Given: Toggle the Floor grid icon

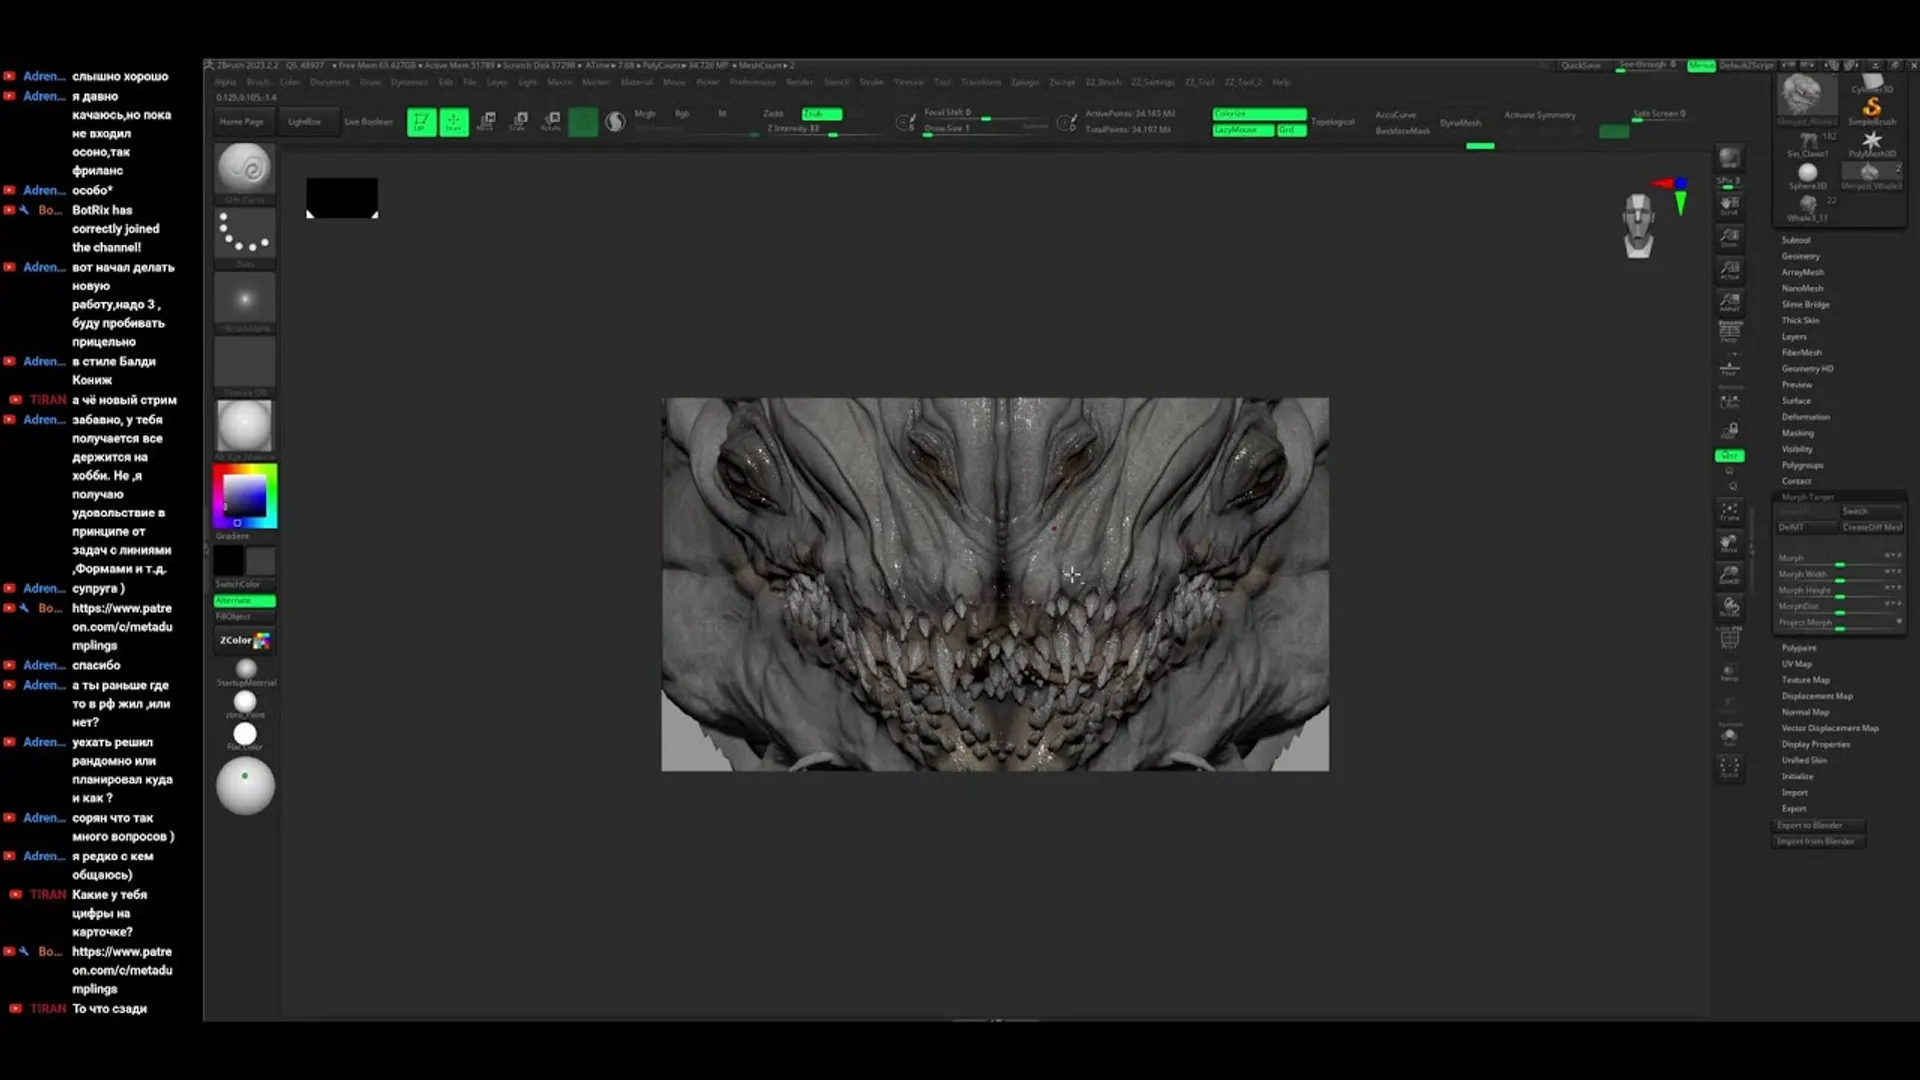Looking at the screenshot, I should (1729, 369).
